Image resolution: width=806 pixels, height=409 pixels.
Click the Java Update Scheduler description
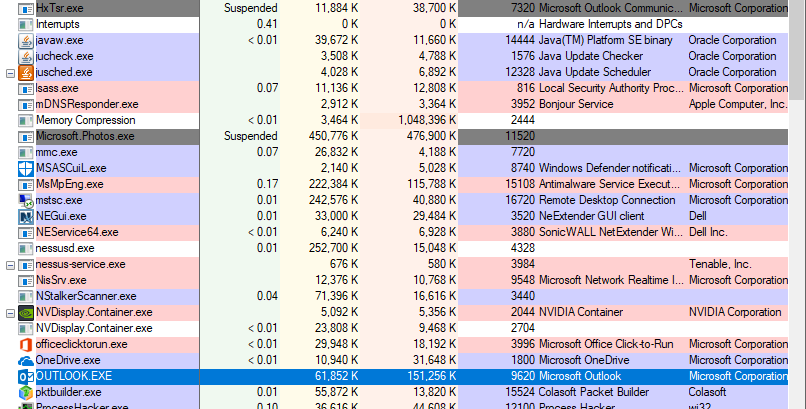pyautogui.click(x=595, y=72)
